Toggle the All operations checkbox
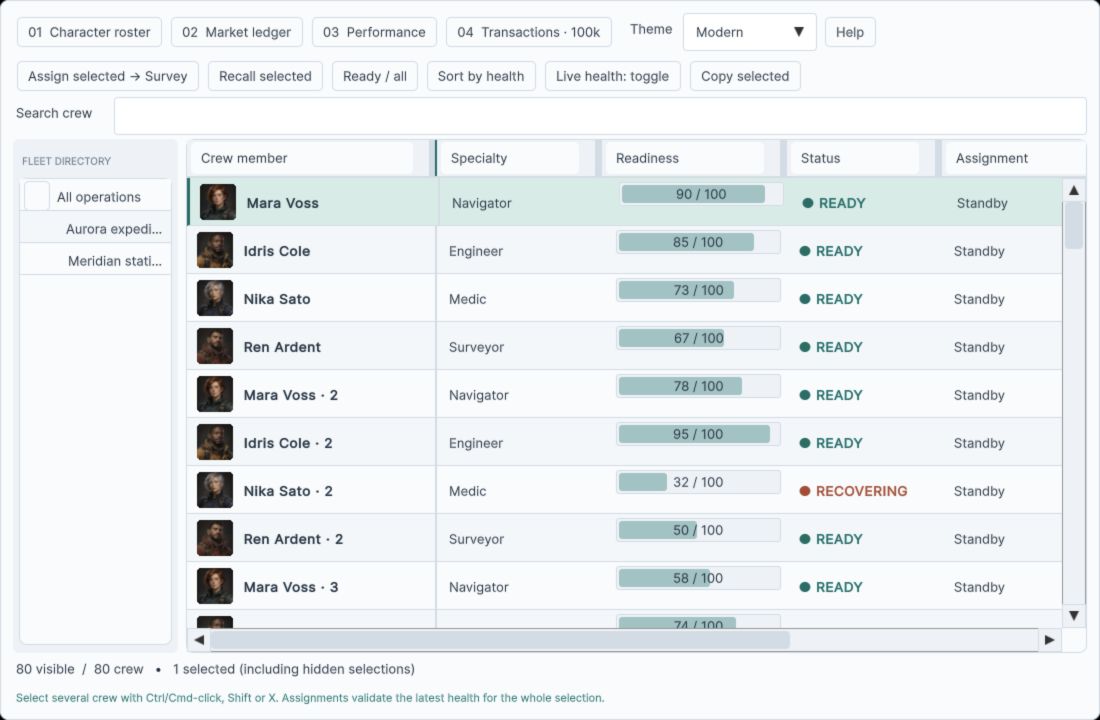The image size is (1100, 720). 36,196
